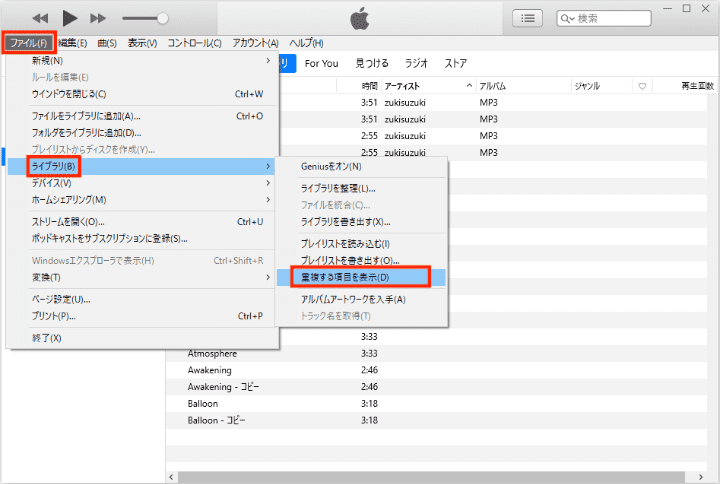Sort by the 再生回数 column header
This screenshot has height=484, width=720.
tap(686, 86)
